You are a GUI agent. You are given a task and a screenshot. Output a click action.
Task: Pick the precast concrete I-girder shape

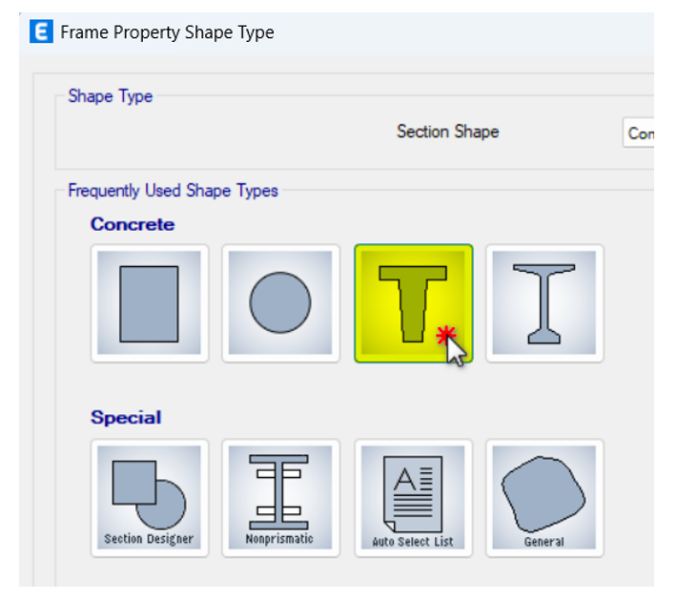544,303
